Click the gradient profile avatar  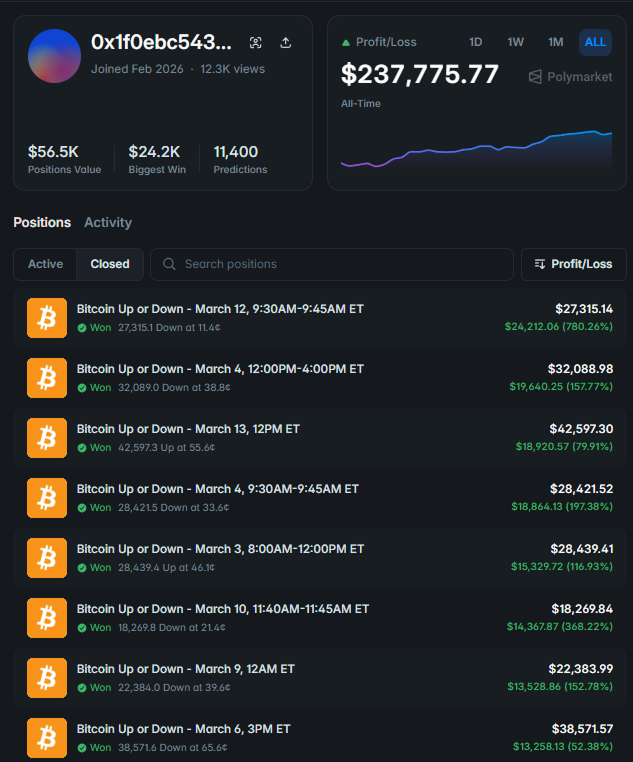click(x=54, y=56)
